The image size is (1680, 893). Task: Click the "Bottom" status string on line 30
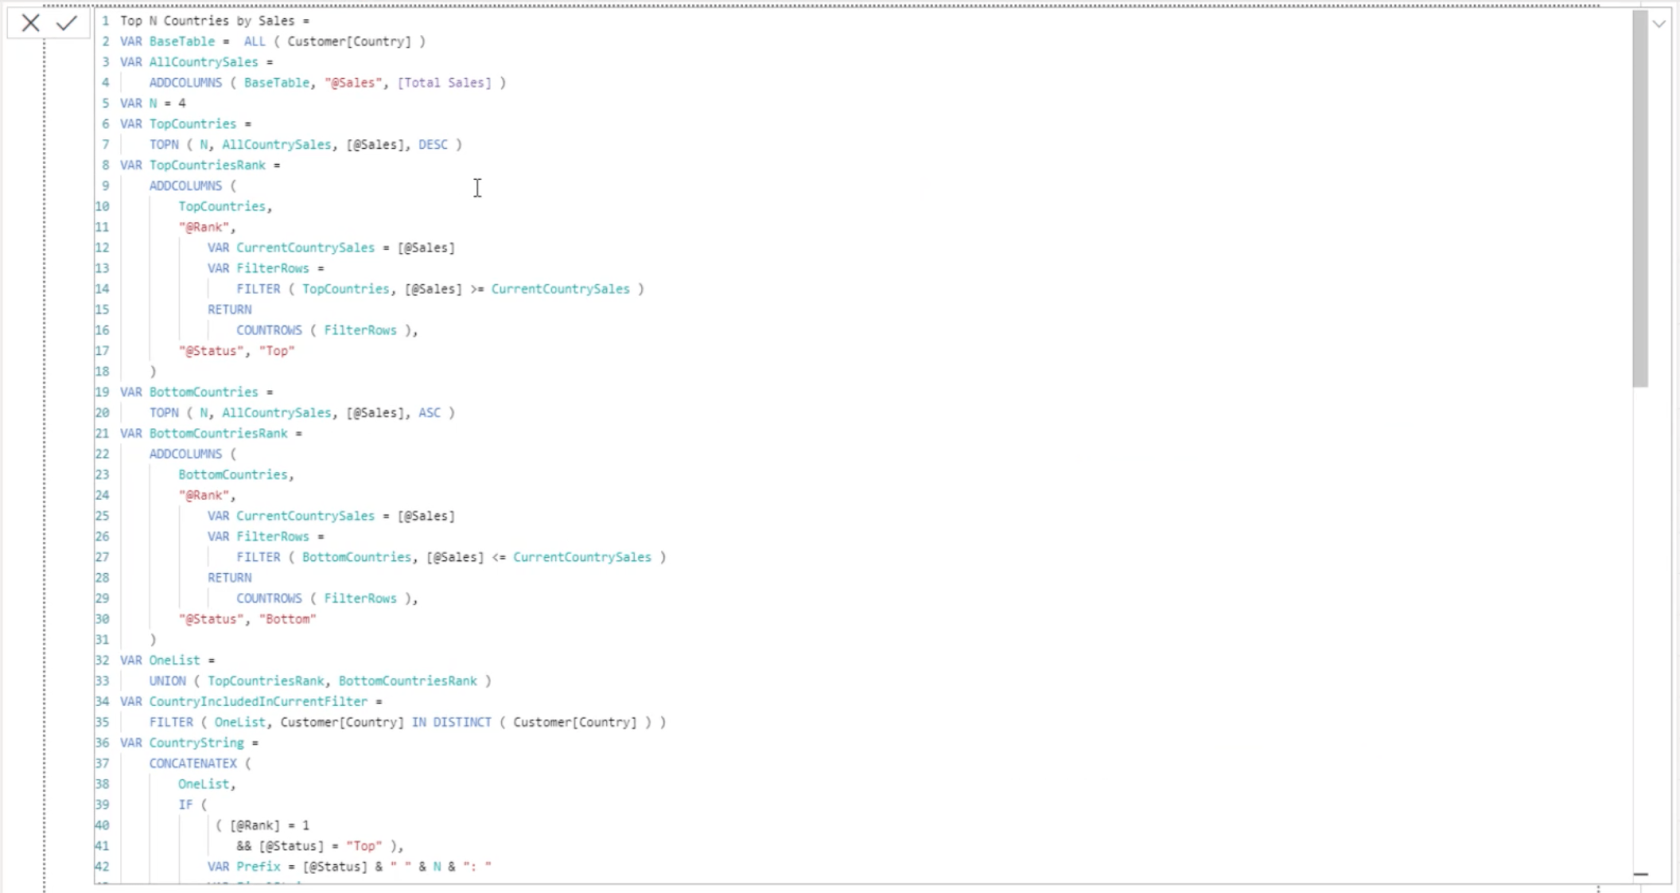click(288, 619)
